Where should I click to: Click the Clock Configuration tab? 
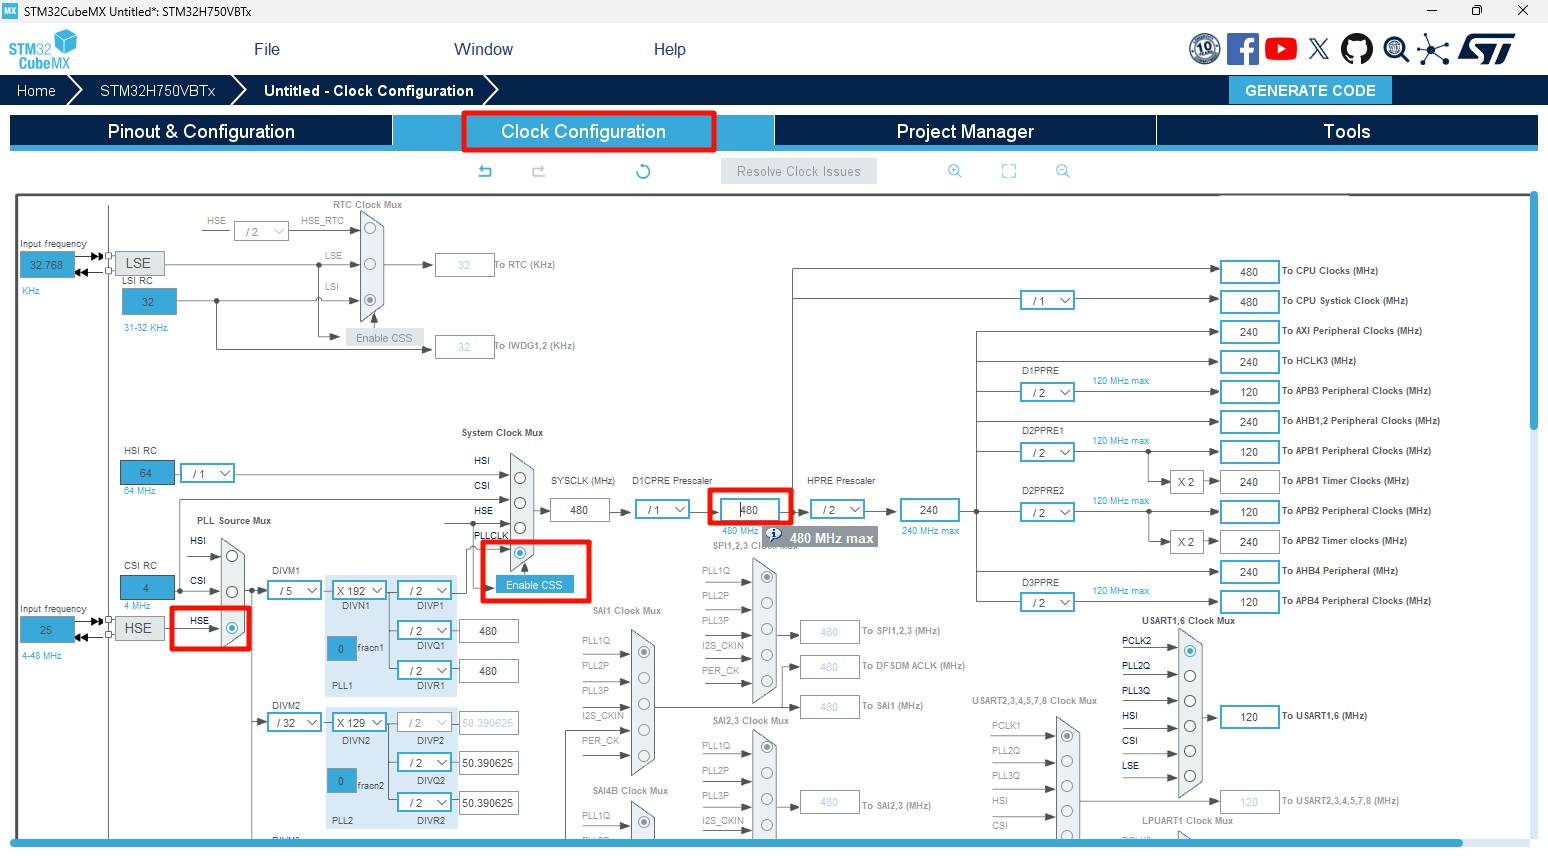tap(583, 132)
